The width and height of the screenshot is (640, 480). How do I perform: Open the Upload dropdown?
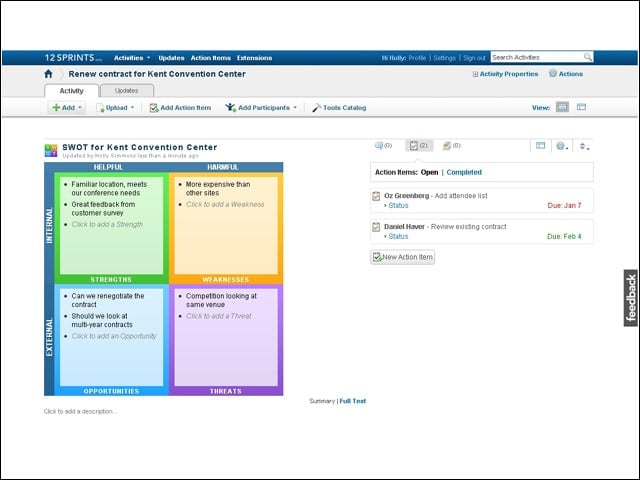[115, 108]
